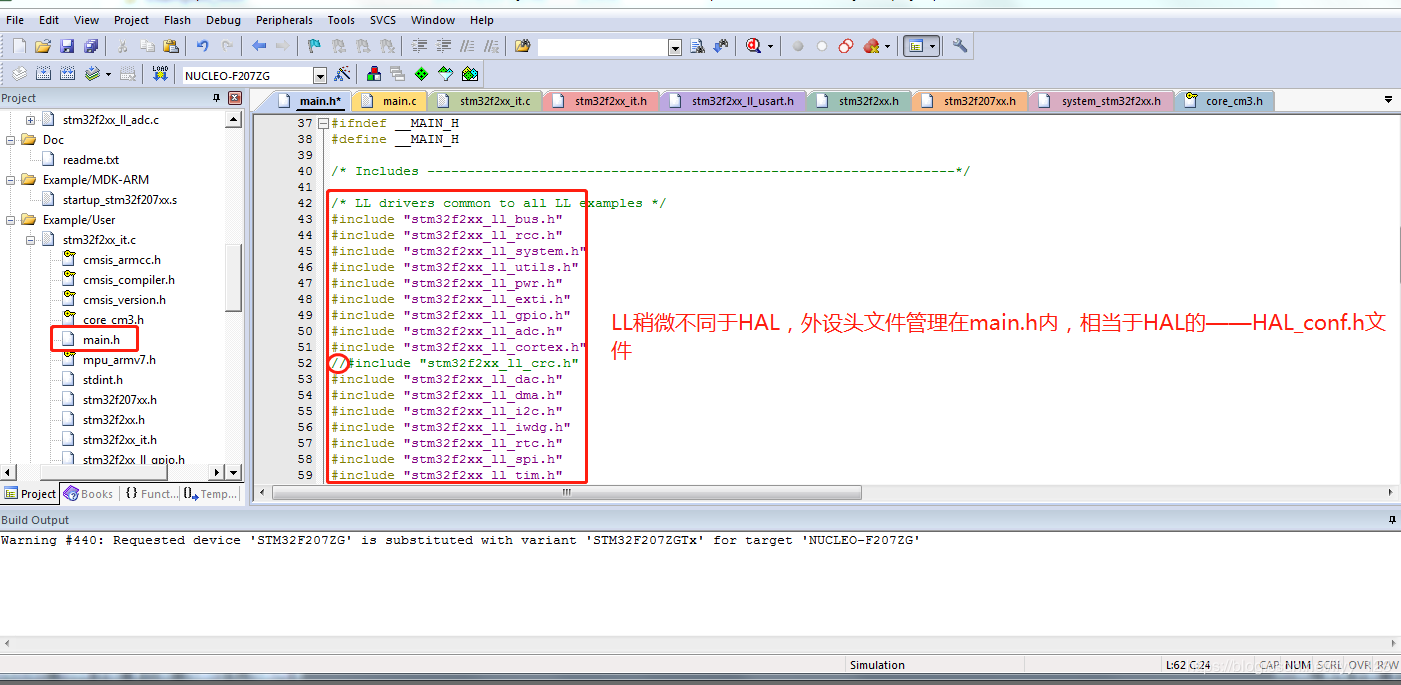Select readme.txt in the project tree
The width and height of the screenshot is (1401, 685).
coord(91,160)
